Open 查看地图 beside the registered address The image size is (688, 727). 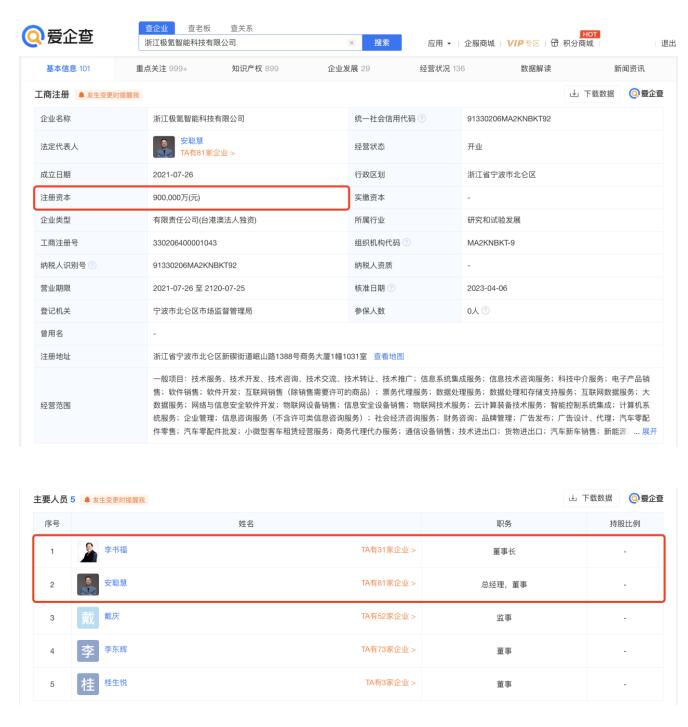[x=389, y=357]
